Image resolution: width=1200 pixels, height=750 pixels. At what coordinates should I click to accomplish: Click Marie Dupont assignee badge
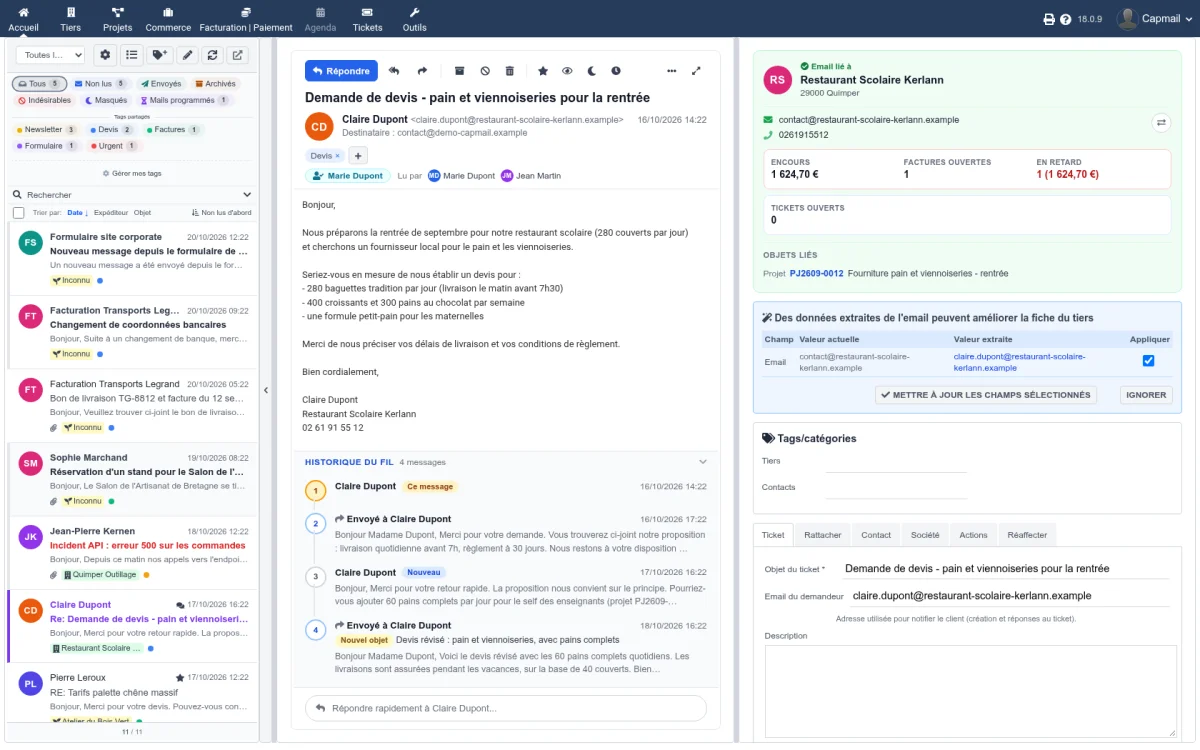coord(348,175)
